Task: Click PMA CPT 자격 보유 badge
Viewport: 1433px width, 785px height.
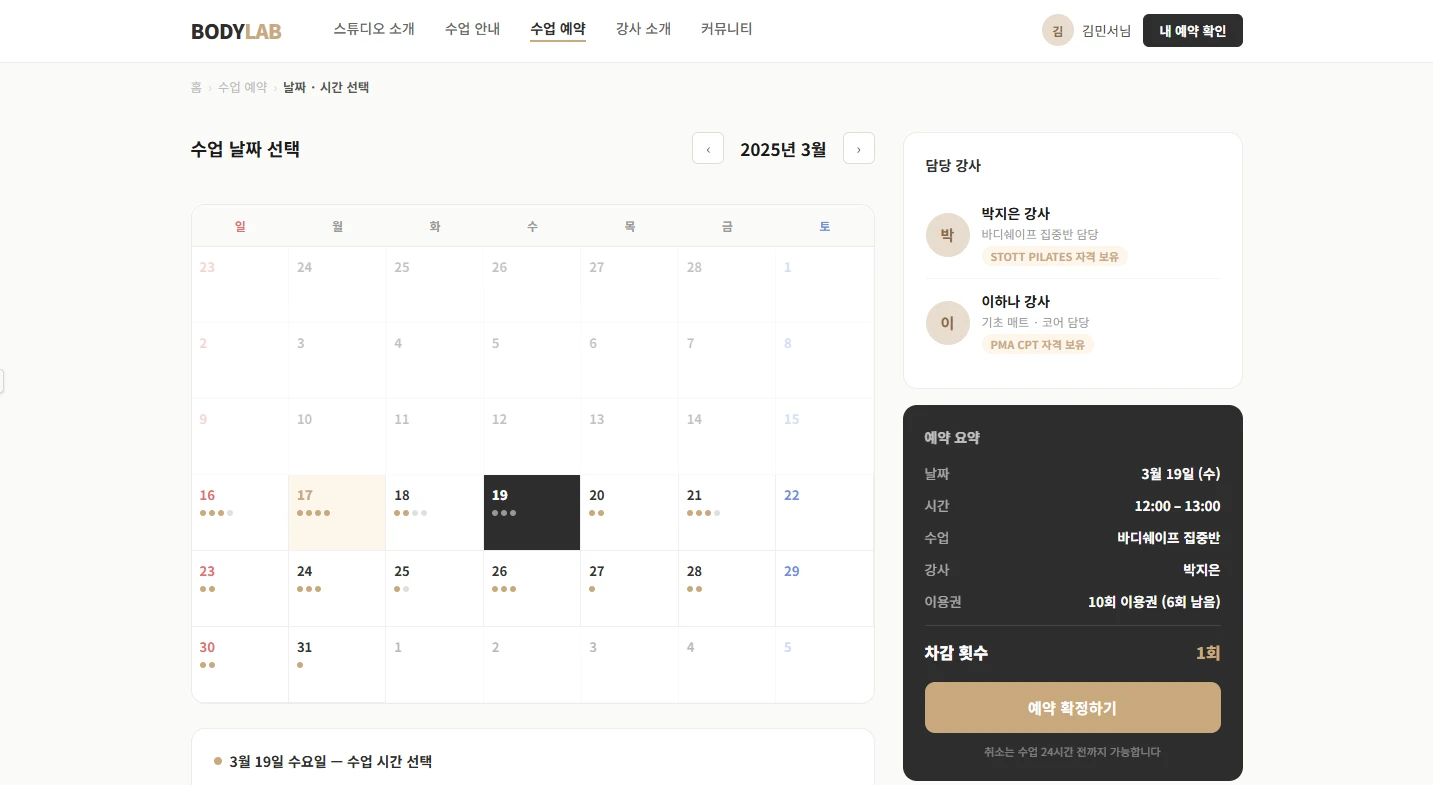Action: point(1037,345)
